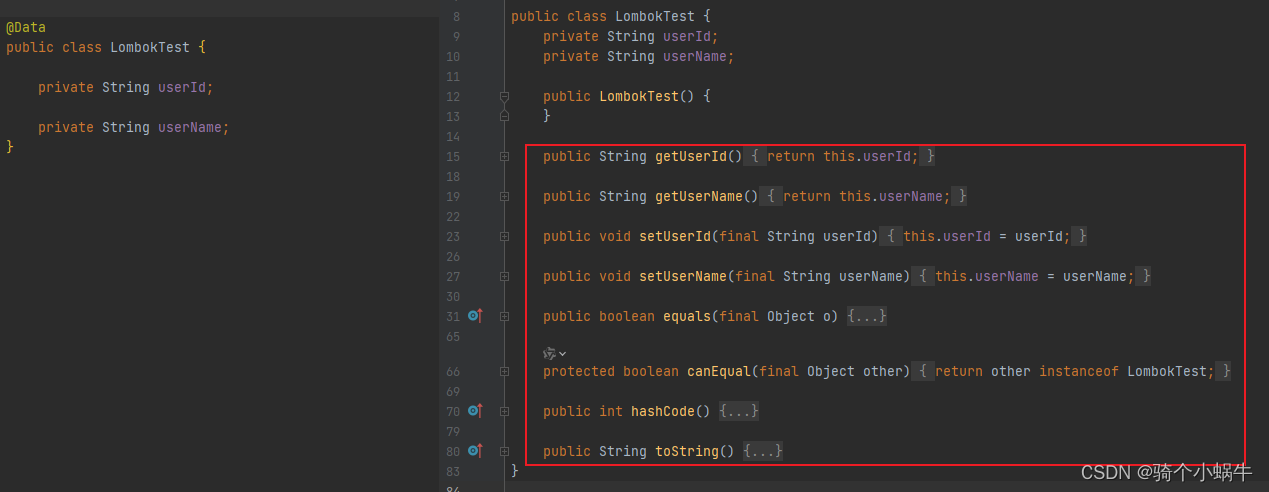Collapse the LombokTest constructor fold marker on line 12
Screen dimensions: 1269x492
[x=504, y=97]
